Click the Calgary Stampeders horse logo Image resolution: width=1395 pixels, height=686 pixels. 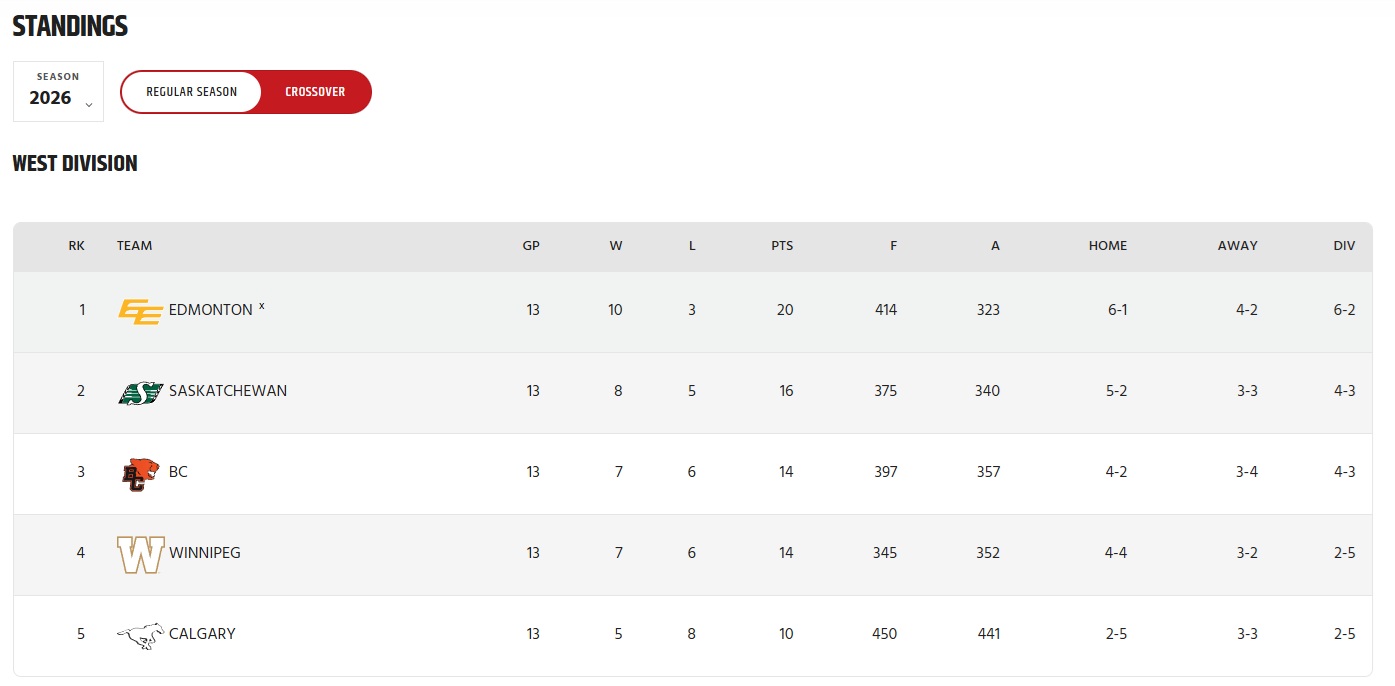pyautogui.click(x=140, y=636)
